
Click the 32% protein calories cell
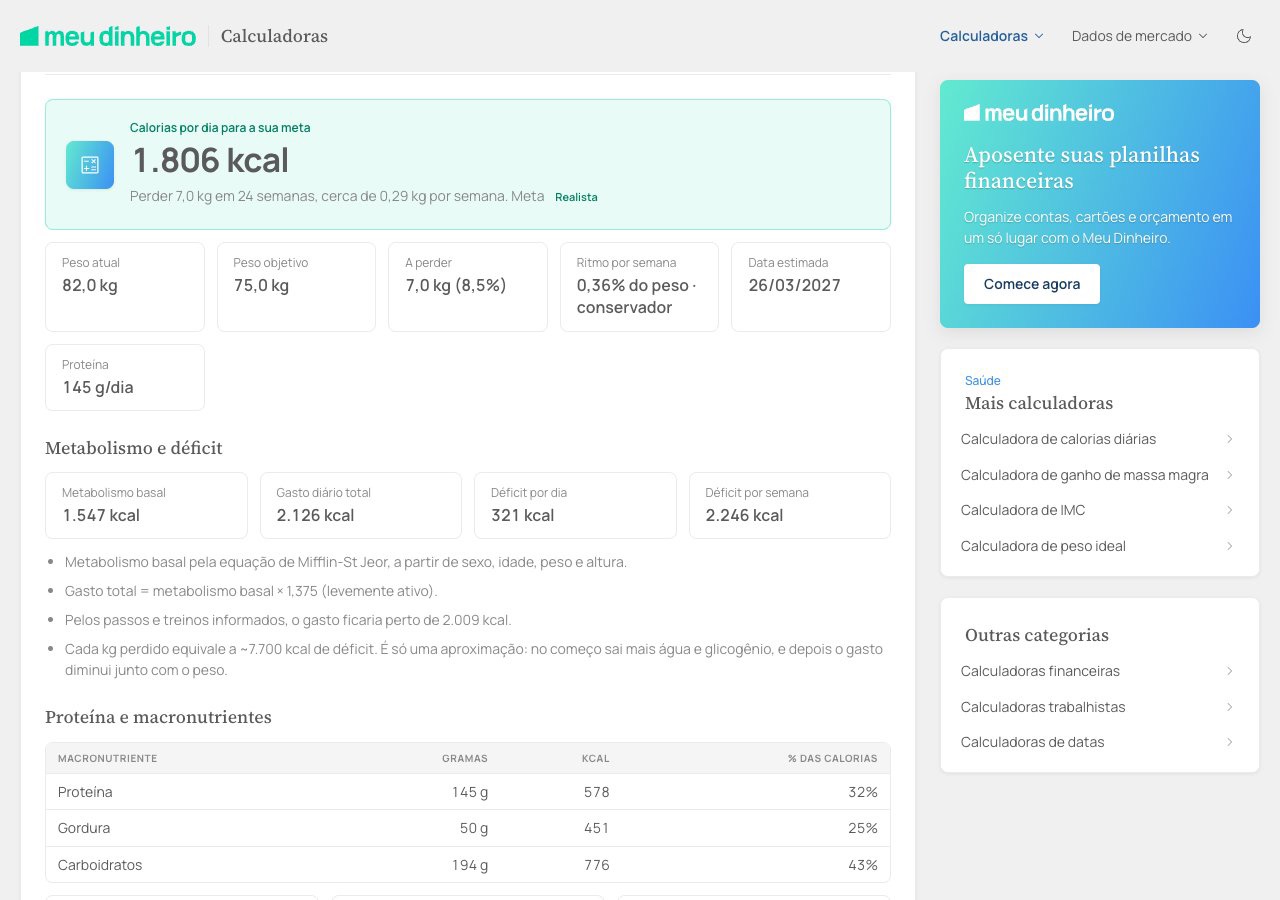click(863, 792)
